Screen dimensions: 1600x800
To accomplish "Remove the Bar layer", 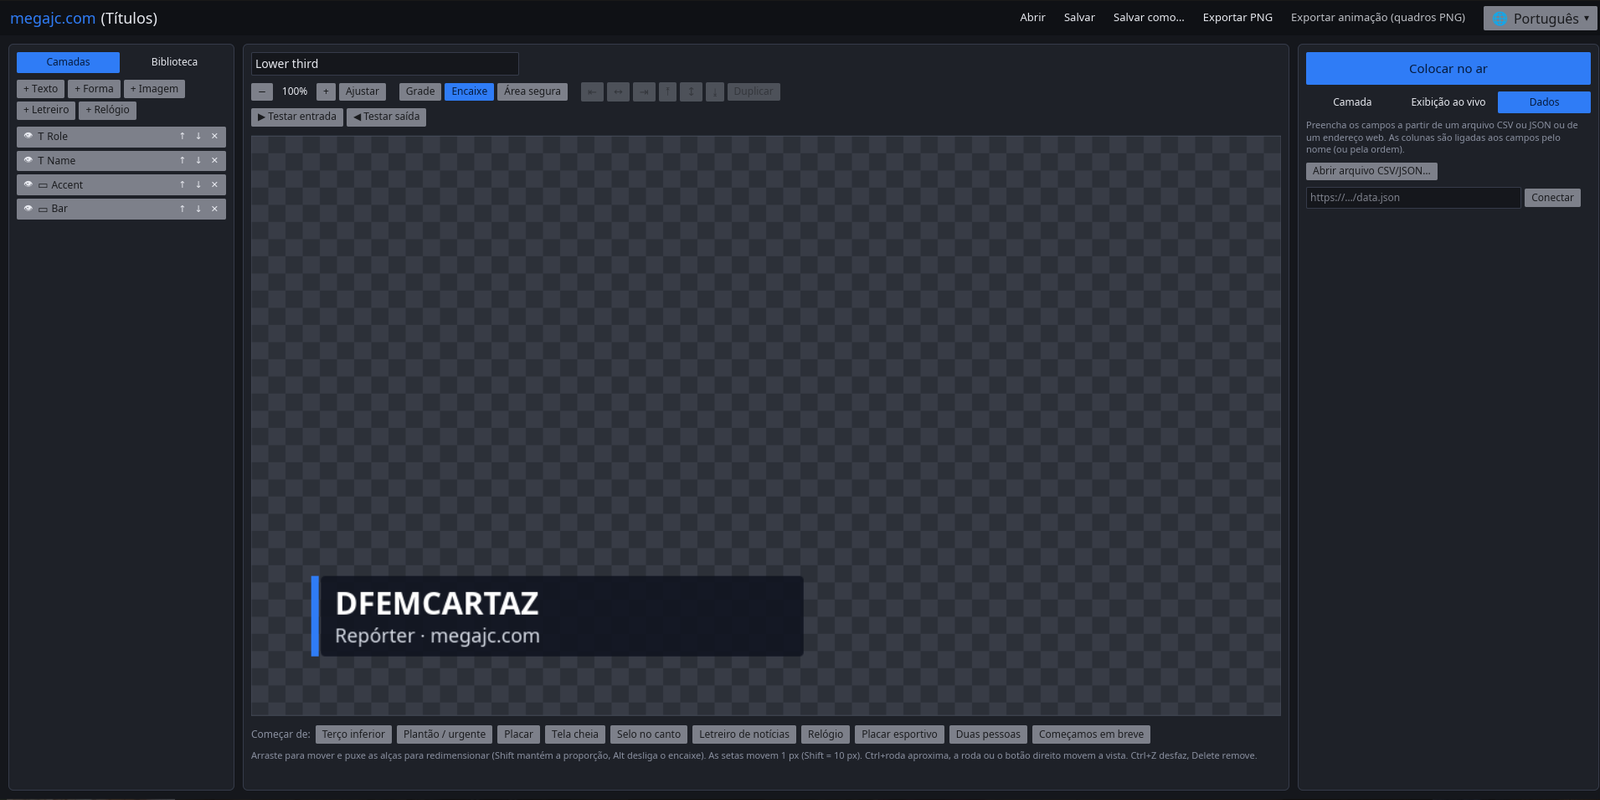I will coord(214,209).
